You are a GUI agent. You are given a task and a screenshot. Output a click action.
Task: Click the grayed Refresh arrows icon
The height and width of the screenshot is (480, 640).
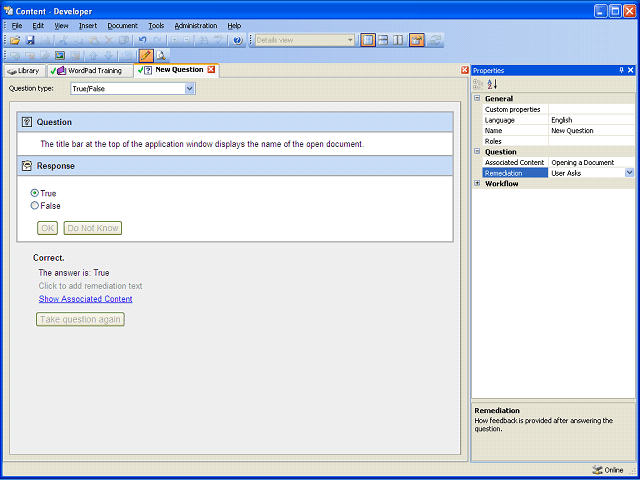pyautogui.click(x=436, y=40)
